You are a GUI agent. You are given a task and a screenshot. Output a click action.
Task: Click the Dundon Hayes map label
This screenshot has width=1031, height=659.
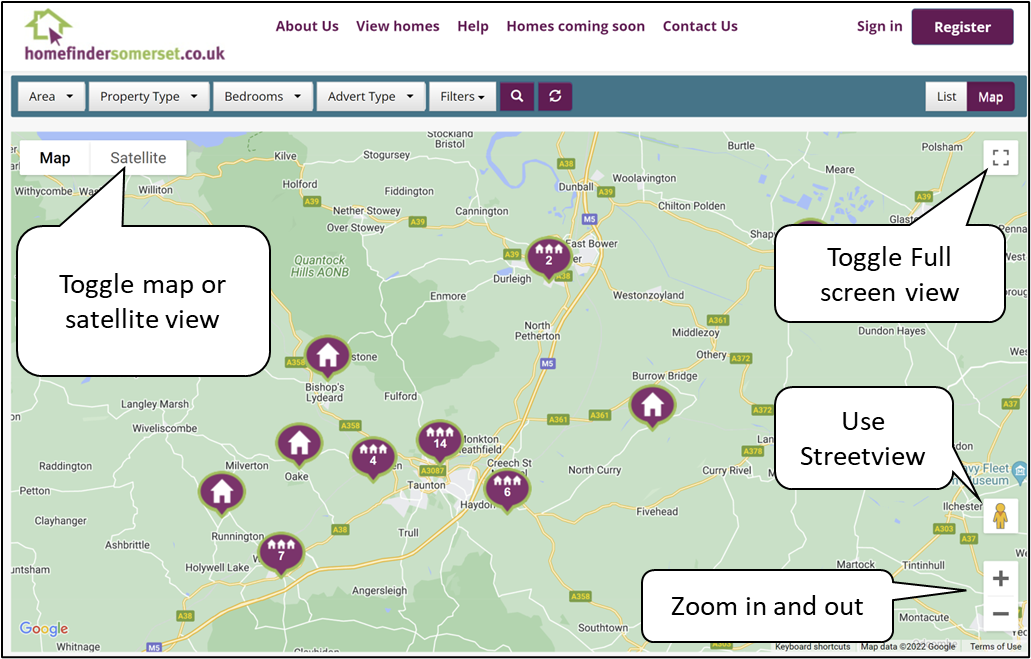tap(892, 331)
